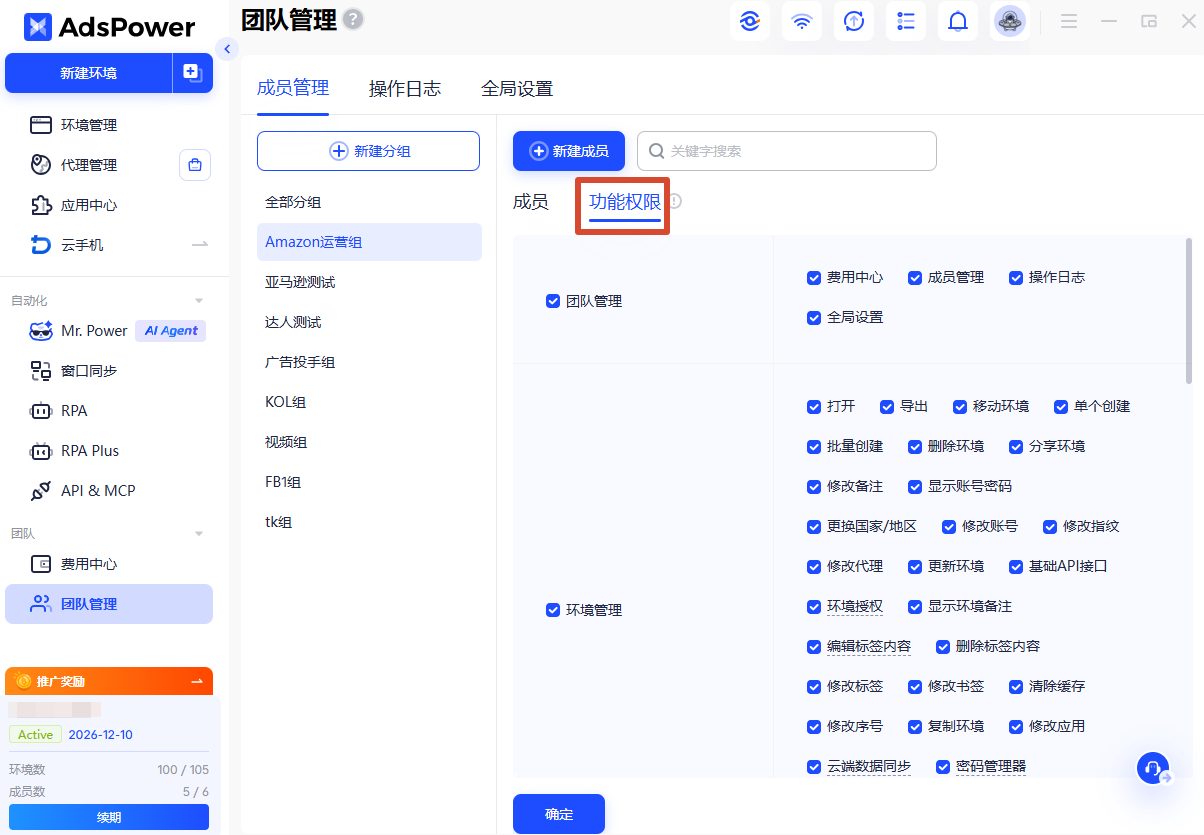Select 全部分组 in group list
This screenshot has height=835, width=1204.
pyautogui.click(x=369, y=202)
